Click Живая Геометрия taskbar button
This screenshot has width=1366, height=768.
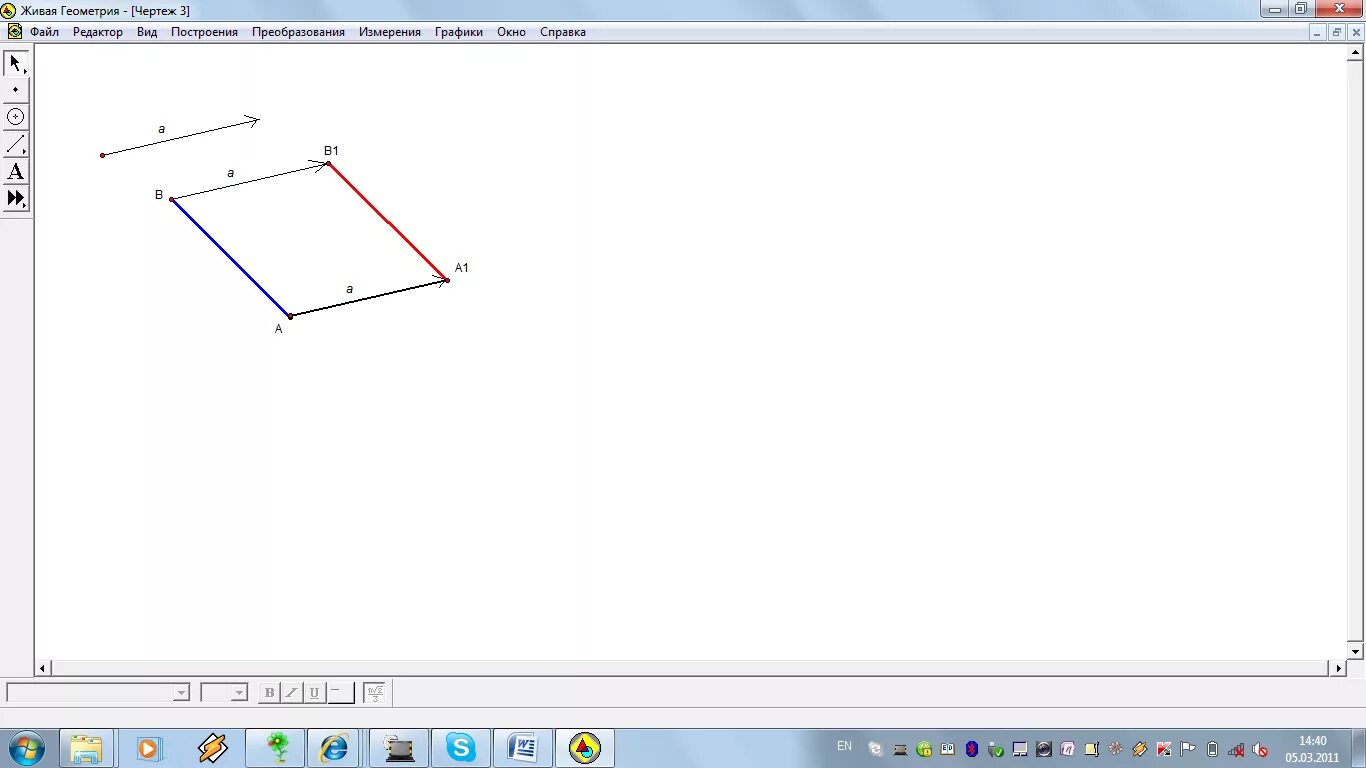coord(585,748)
